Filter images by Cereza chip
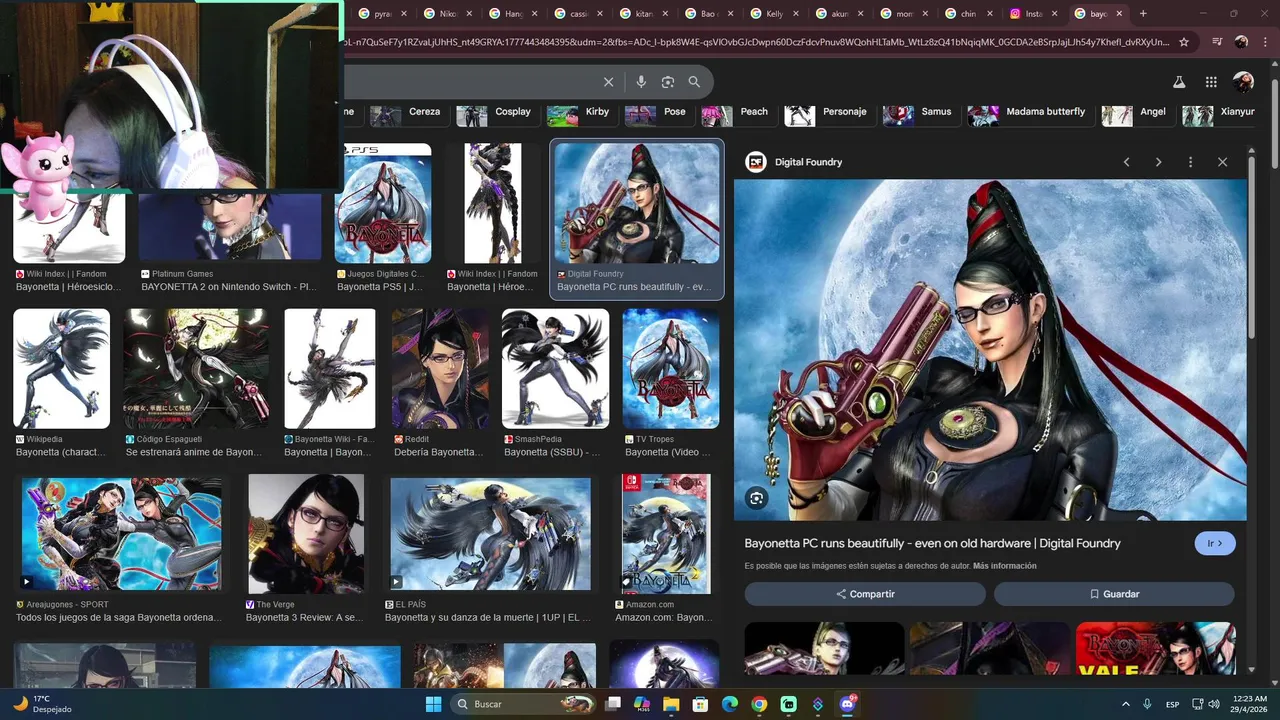1280x720 pixels. click(407, 112)
